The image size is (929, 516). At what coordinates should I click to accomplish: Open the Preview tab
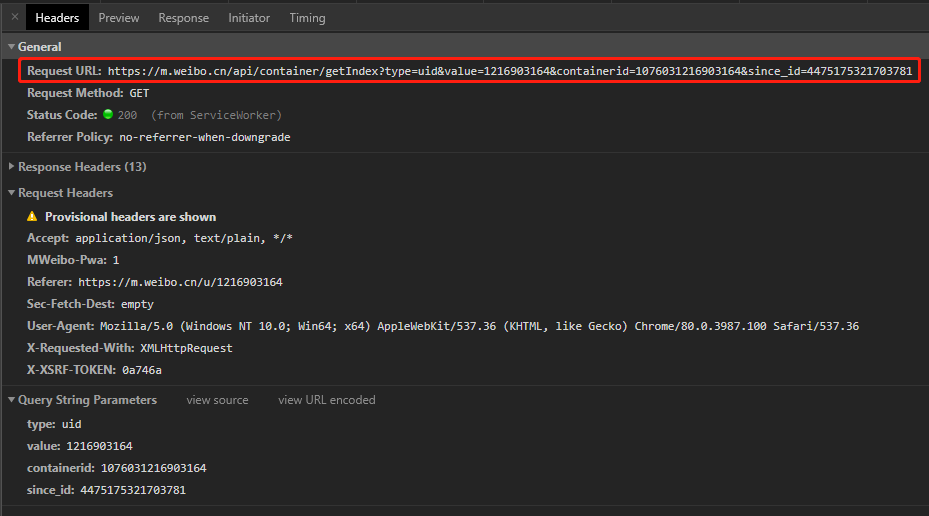[118, 18]
